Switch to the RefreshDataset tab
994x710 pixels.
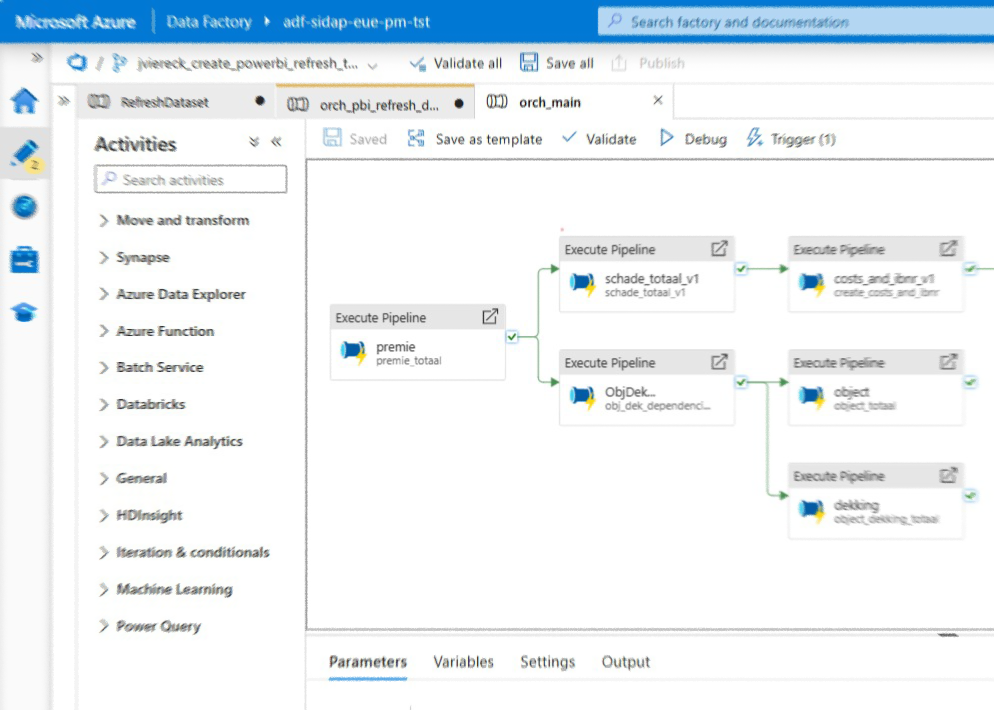coord(165,102)
